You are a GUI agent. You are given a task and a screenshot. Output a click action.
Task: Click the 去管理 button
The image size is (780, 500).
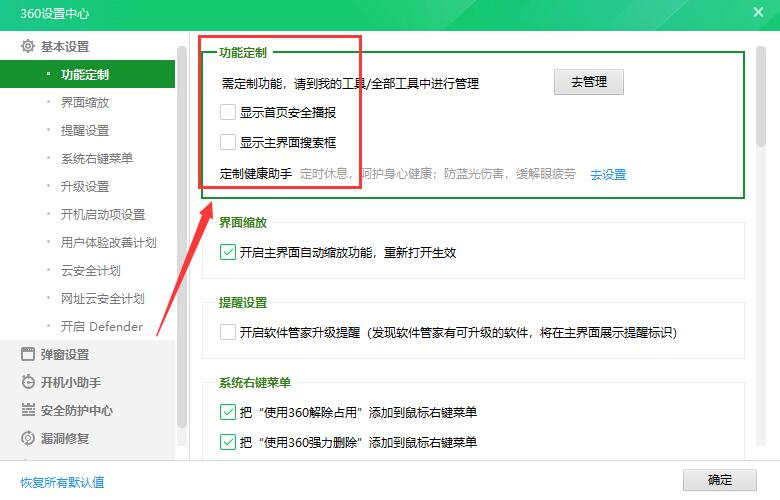(x=588, y=82)
